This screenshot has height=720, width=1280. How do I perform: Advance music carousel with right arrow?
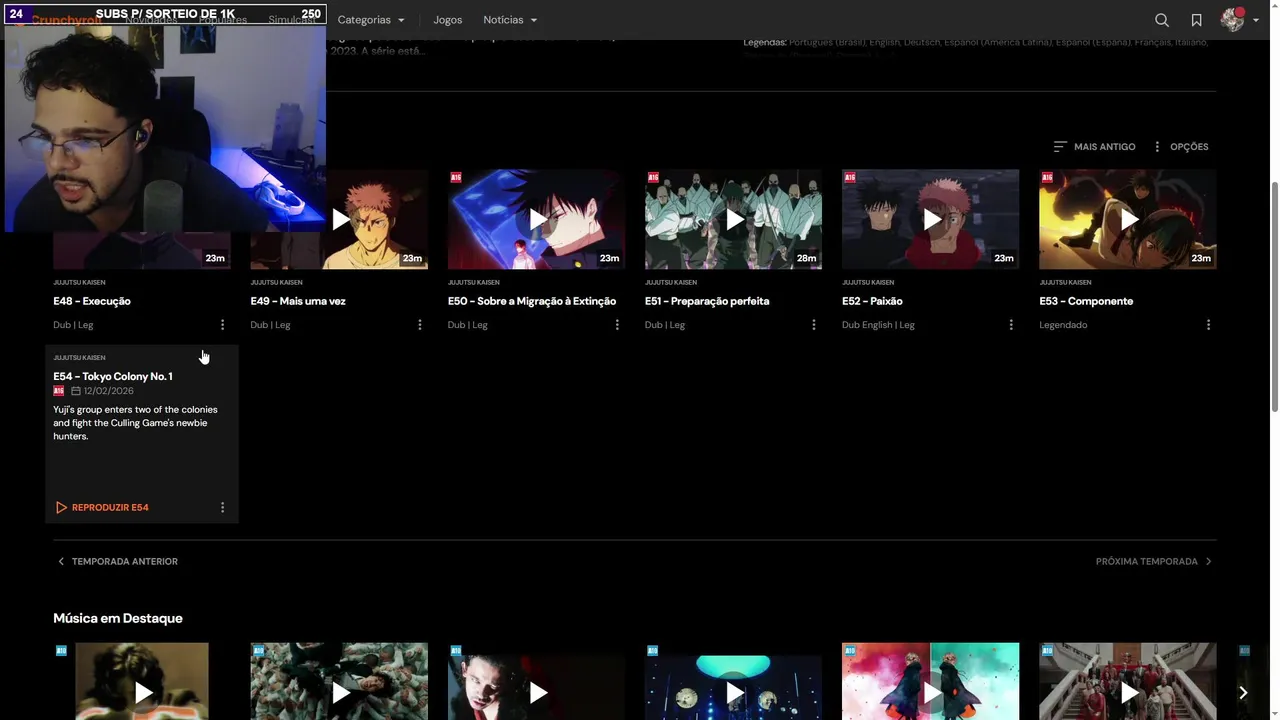tap(1243, 692)
